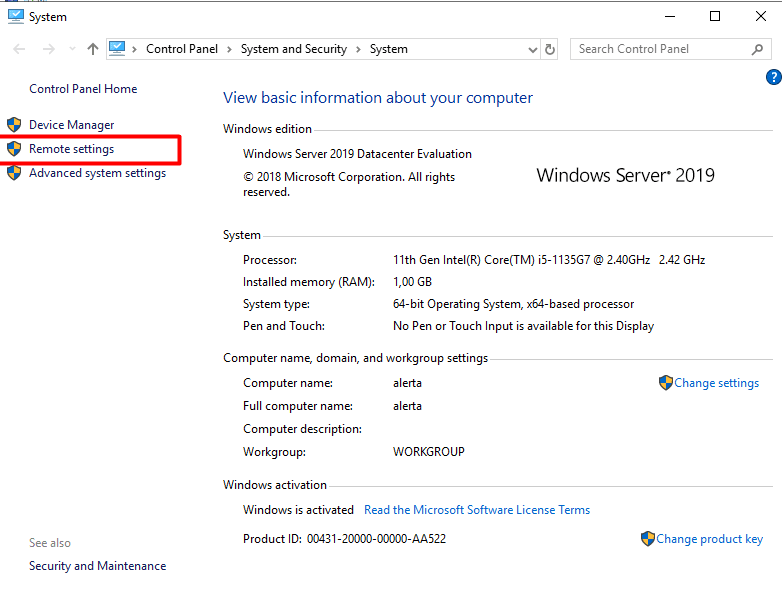
Task: Go back with the back arrow
Action: (x=19, y=49)
